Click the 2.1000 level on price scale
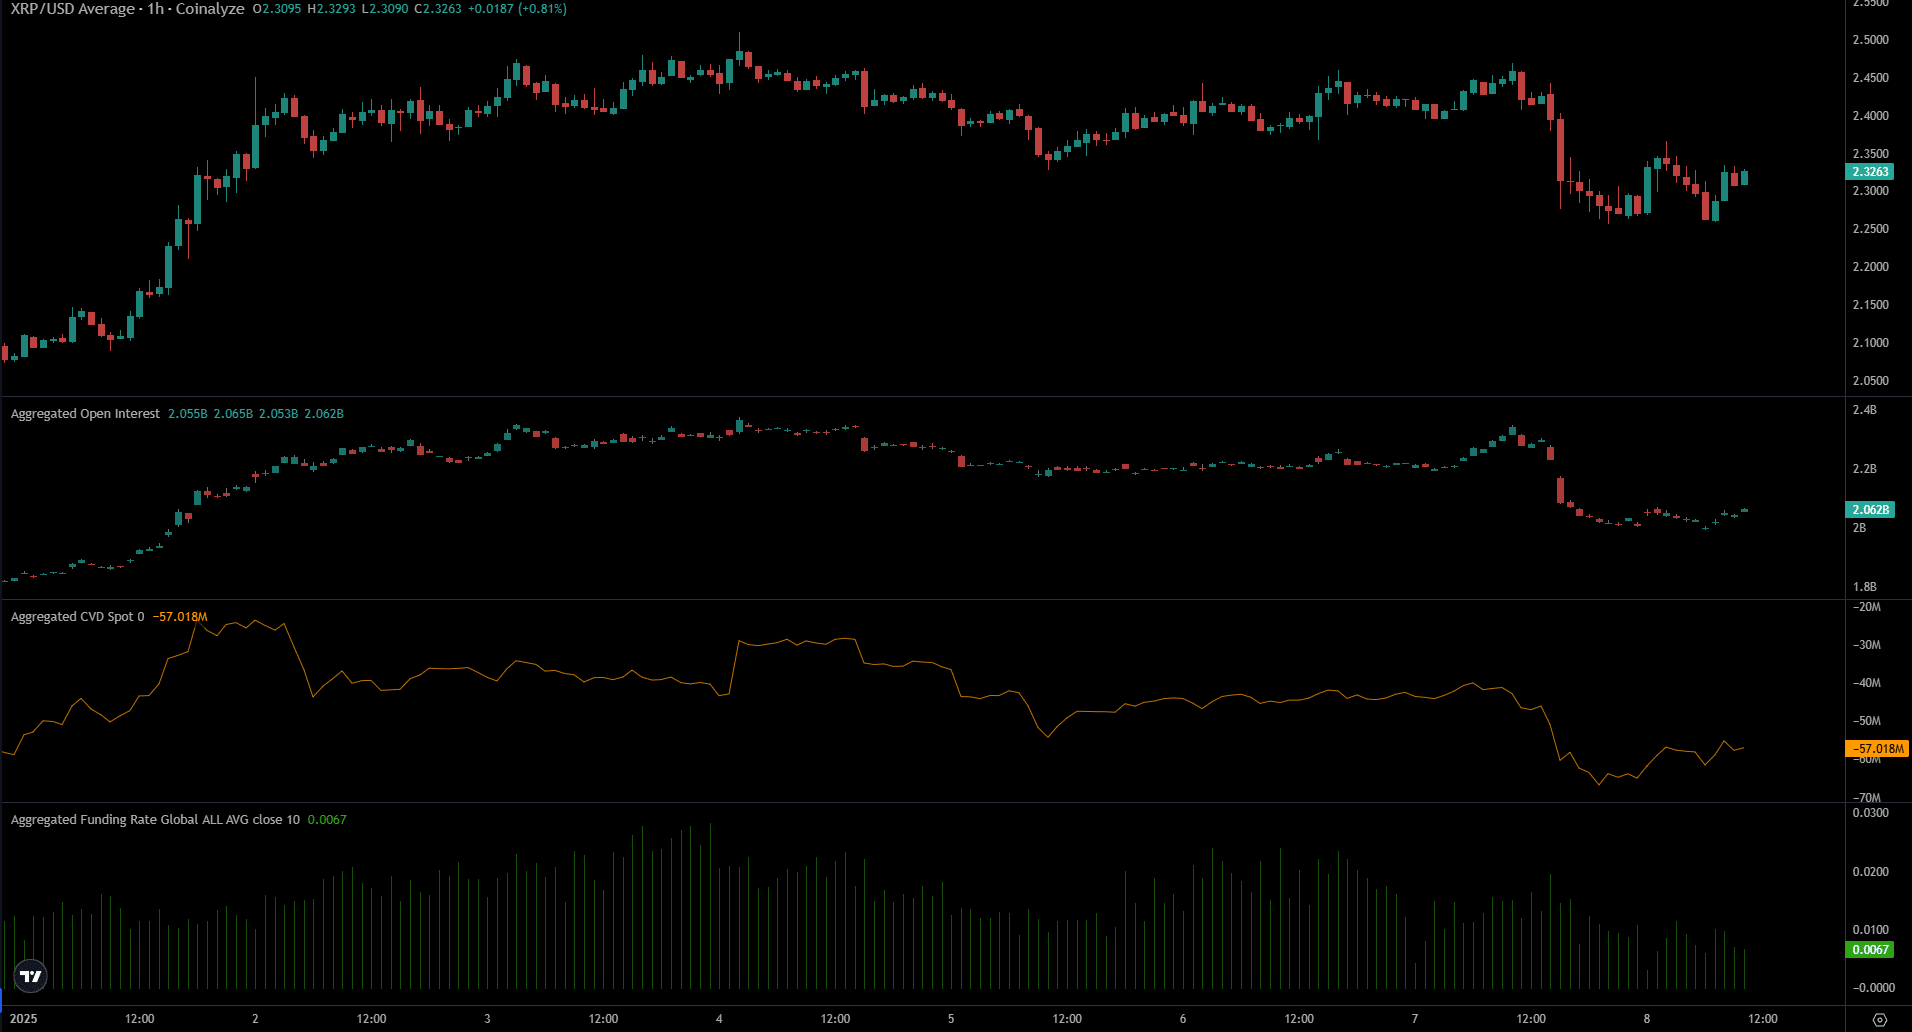The width and height of the screenshot is (1912, 1032). click(1870, 343)
